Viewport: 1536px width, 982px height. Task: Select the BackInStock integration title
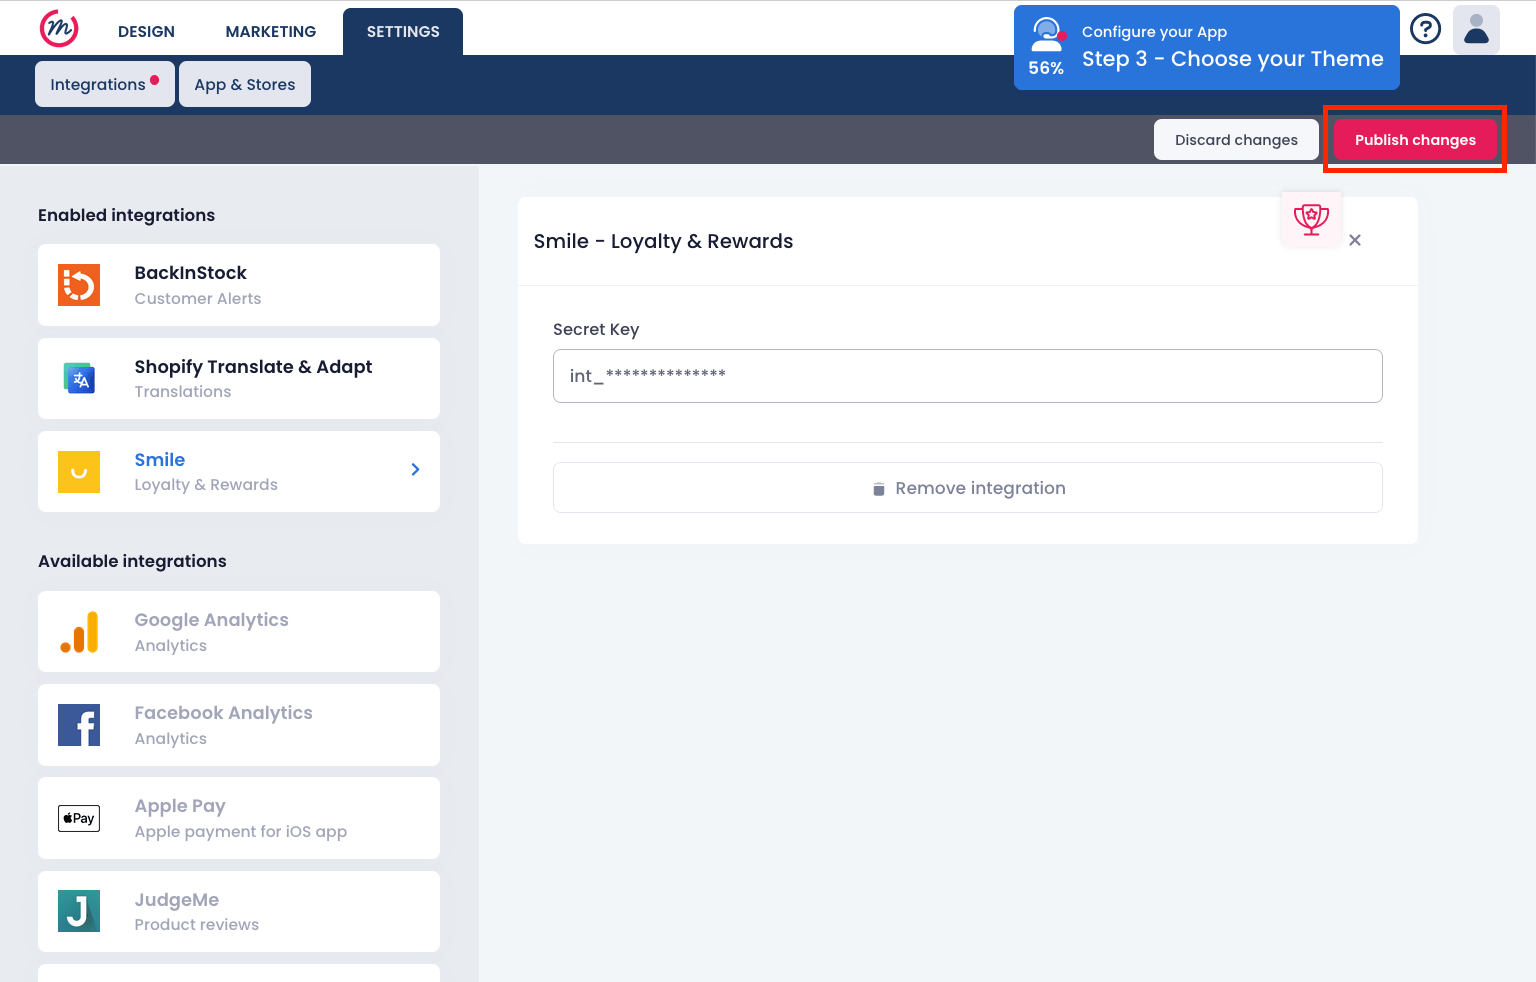pos(190,273)
